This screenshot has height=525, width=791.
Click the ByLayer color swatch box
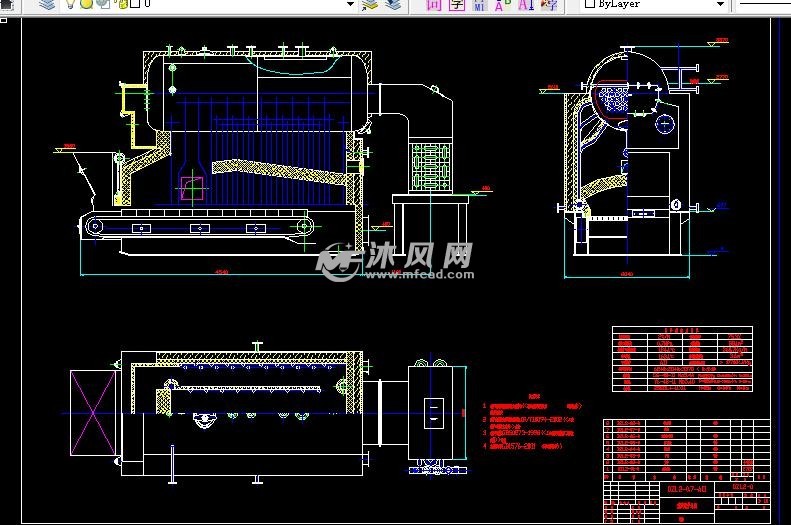click(590, 4)
